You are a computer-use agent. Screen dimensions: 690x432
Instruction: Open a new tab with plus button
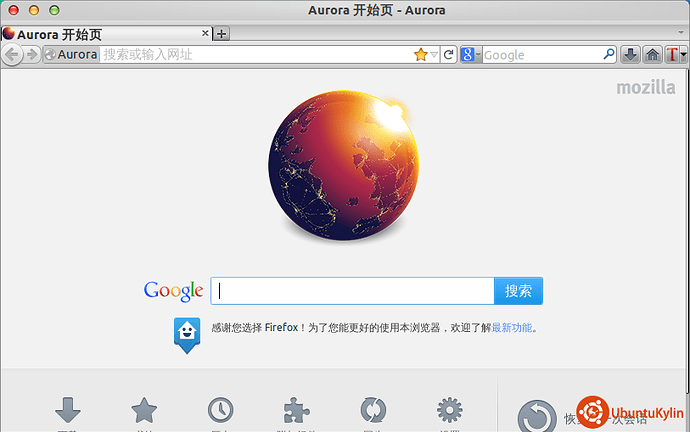click(221, 34)
